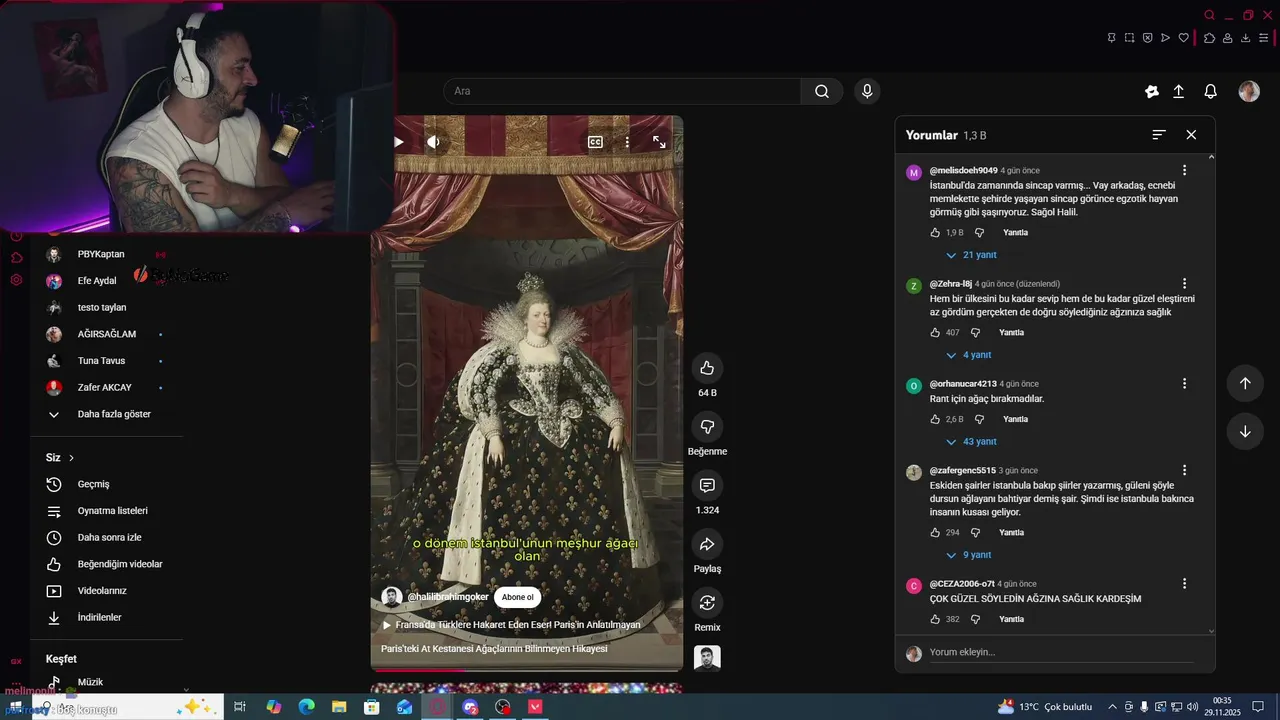Open the Tuna Tavus subscription channel
This screenshot has height=720, width=1280.
click(x=102, y=361)
